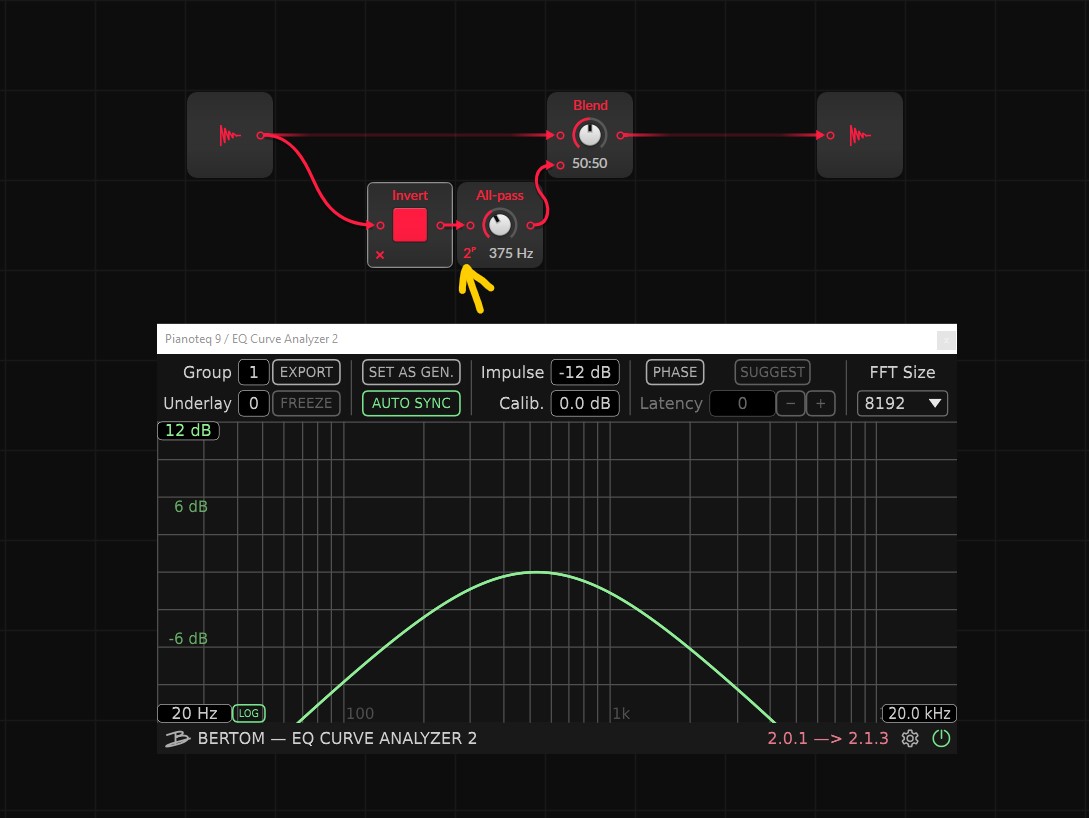Screen dimensions: 1089x818
Task: Click SET AS GEN. button
Action: [x=411, y=372]
